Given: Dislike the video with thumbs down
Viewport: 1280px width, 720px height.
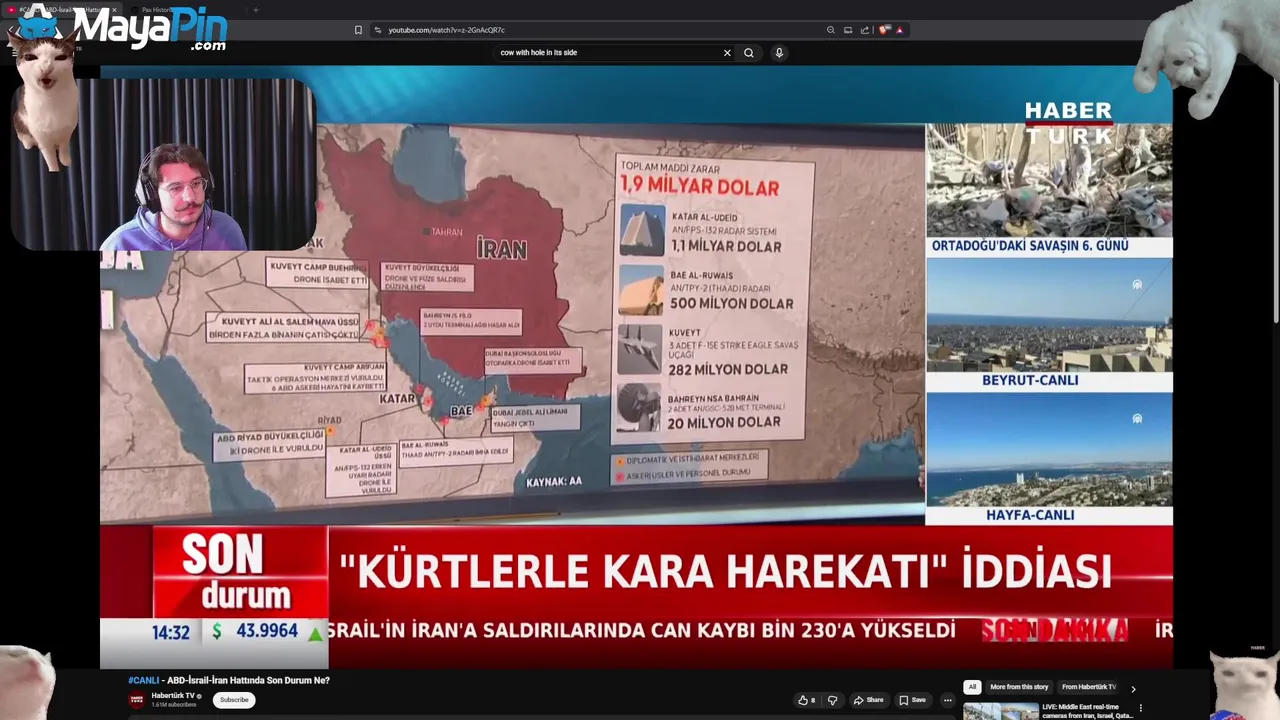Looking at the screenshot, I should point(832,700).
